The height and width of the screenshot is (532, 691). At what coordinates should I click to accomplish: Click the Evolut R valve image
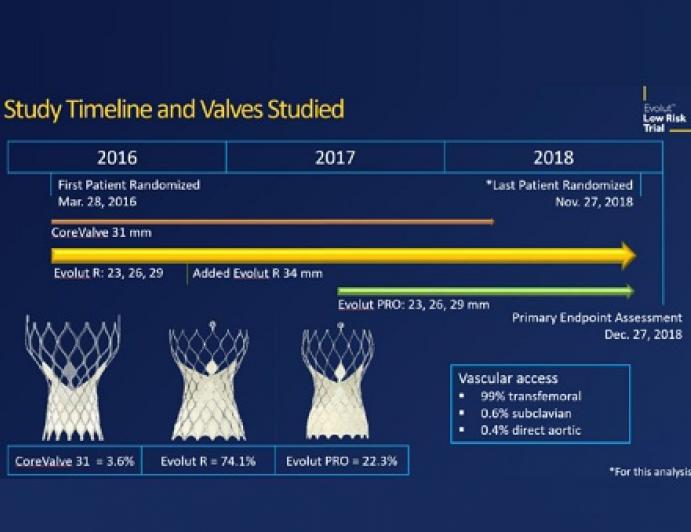[x=209, y=381]
